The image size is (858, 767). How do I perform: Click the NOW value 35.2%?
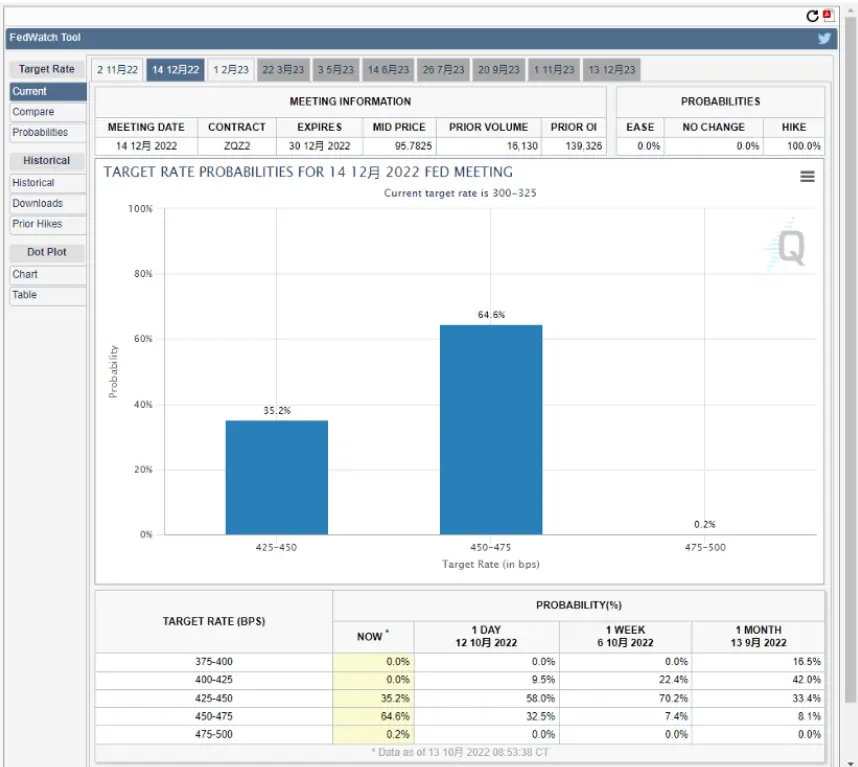(x=395, y=698)
